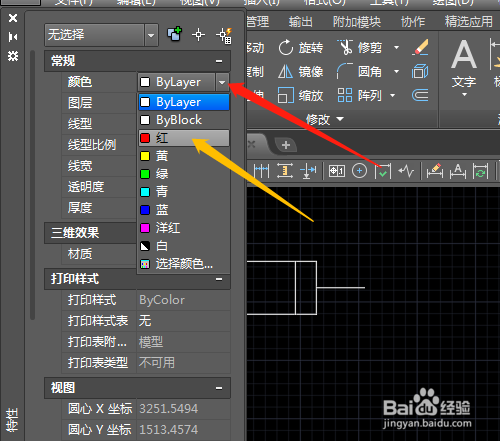Collapse the 打印样式 section
The height and width of the screenshot is (441, 500).
[219, 279]
